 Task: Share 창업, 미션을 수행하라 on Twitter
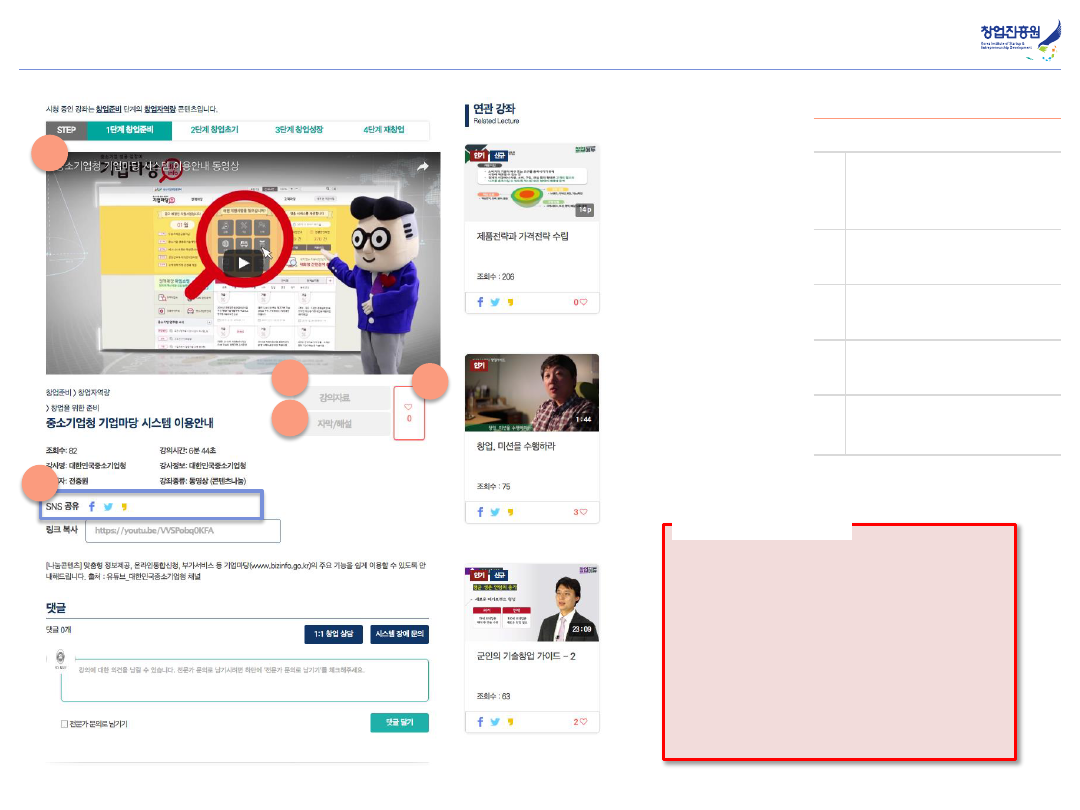point(495,512)
